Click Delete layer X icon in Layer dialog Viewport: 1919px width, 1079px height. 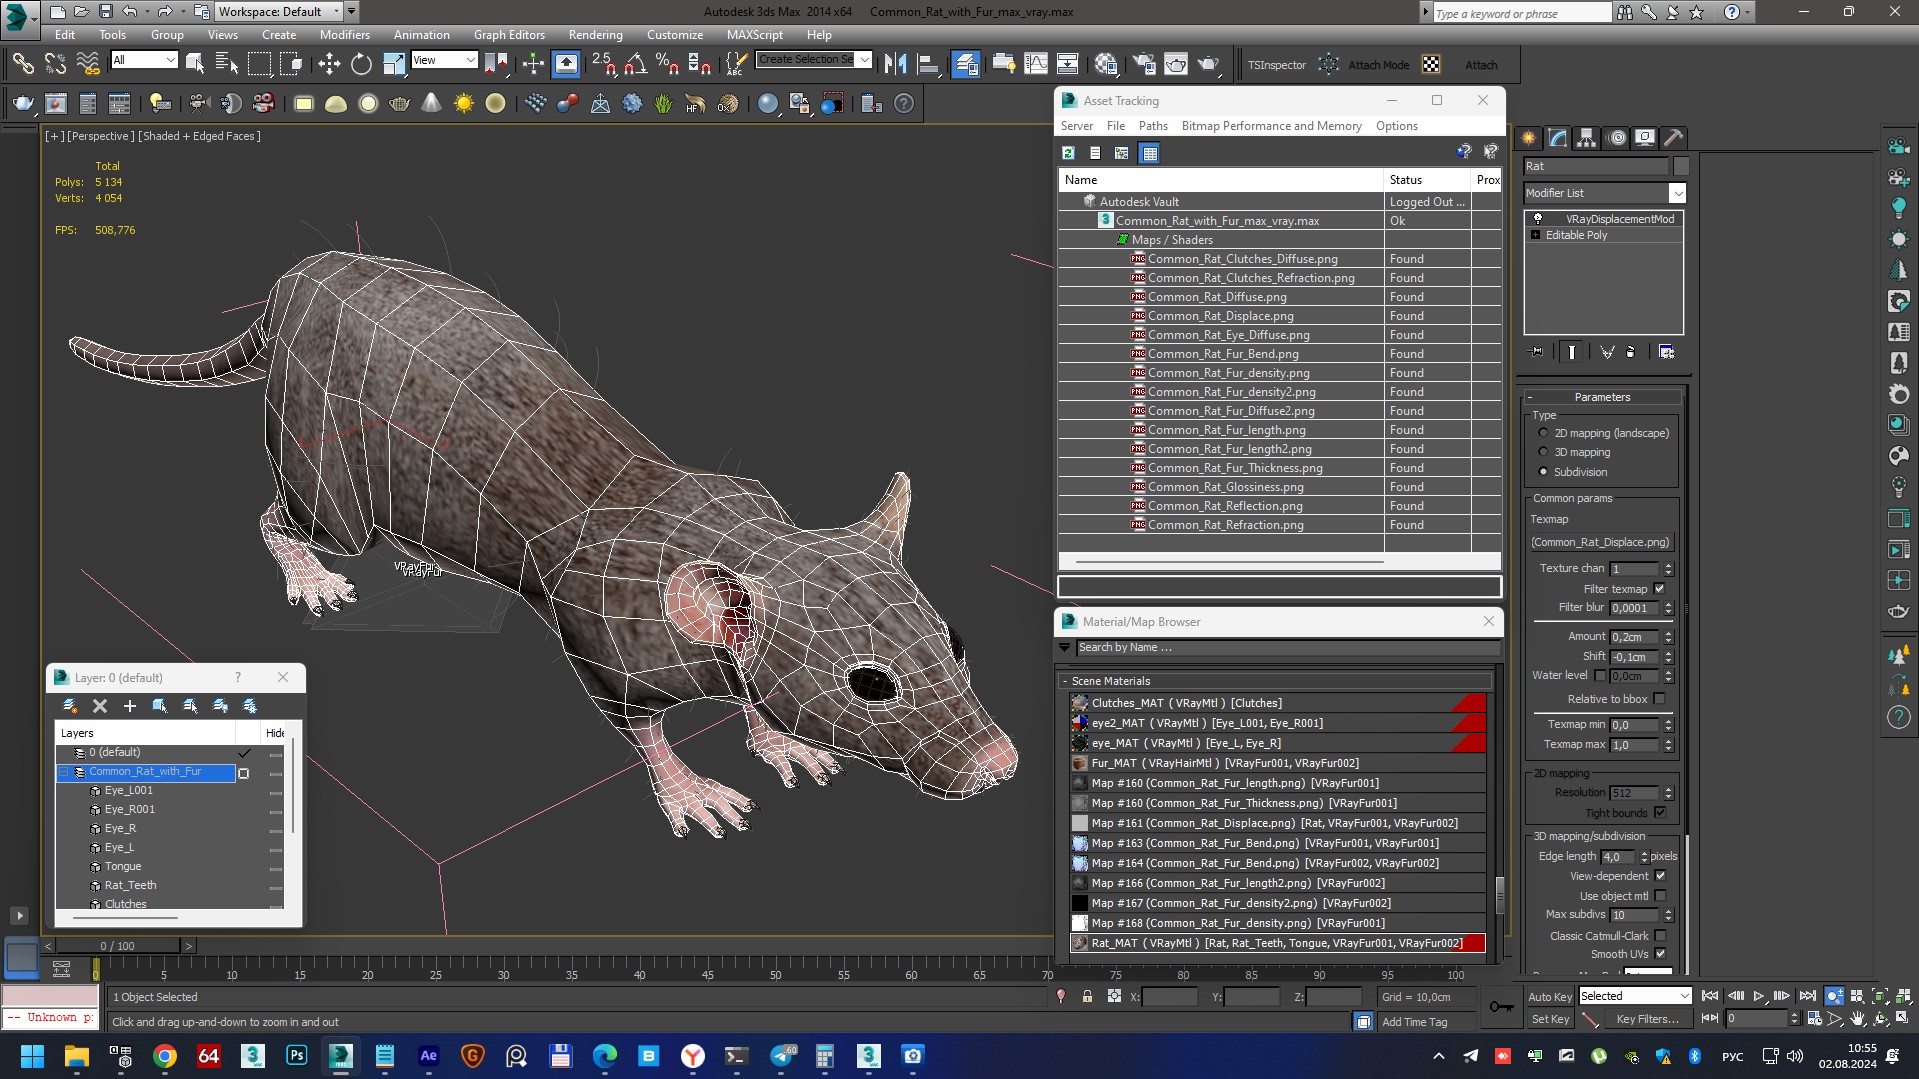100,706
